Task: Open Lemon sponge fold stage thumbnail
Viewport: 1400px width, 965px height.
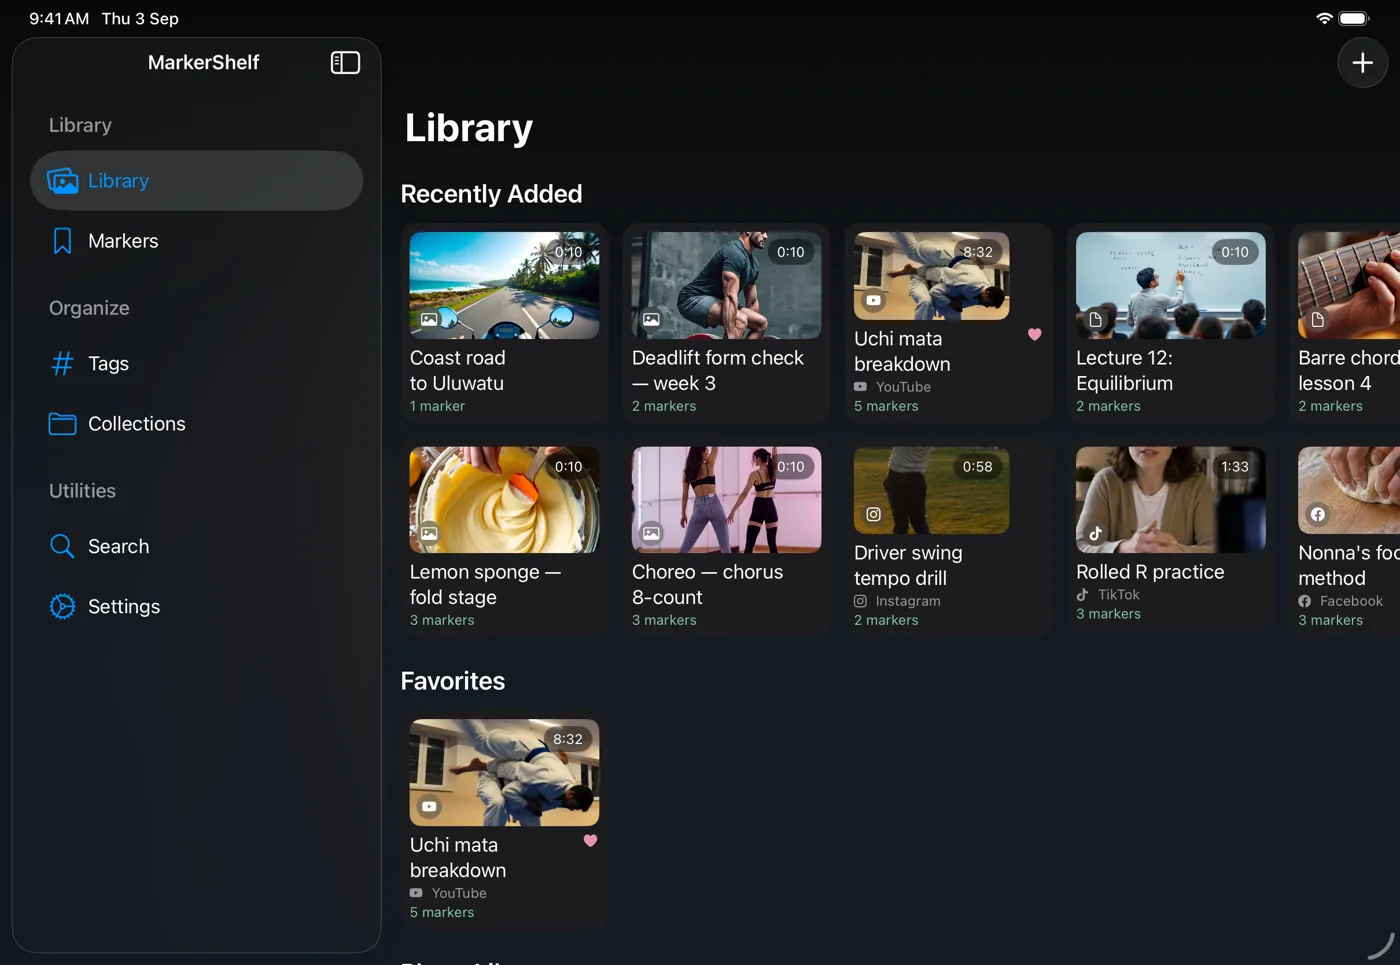Action: 504,500
